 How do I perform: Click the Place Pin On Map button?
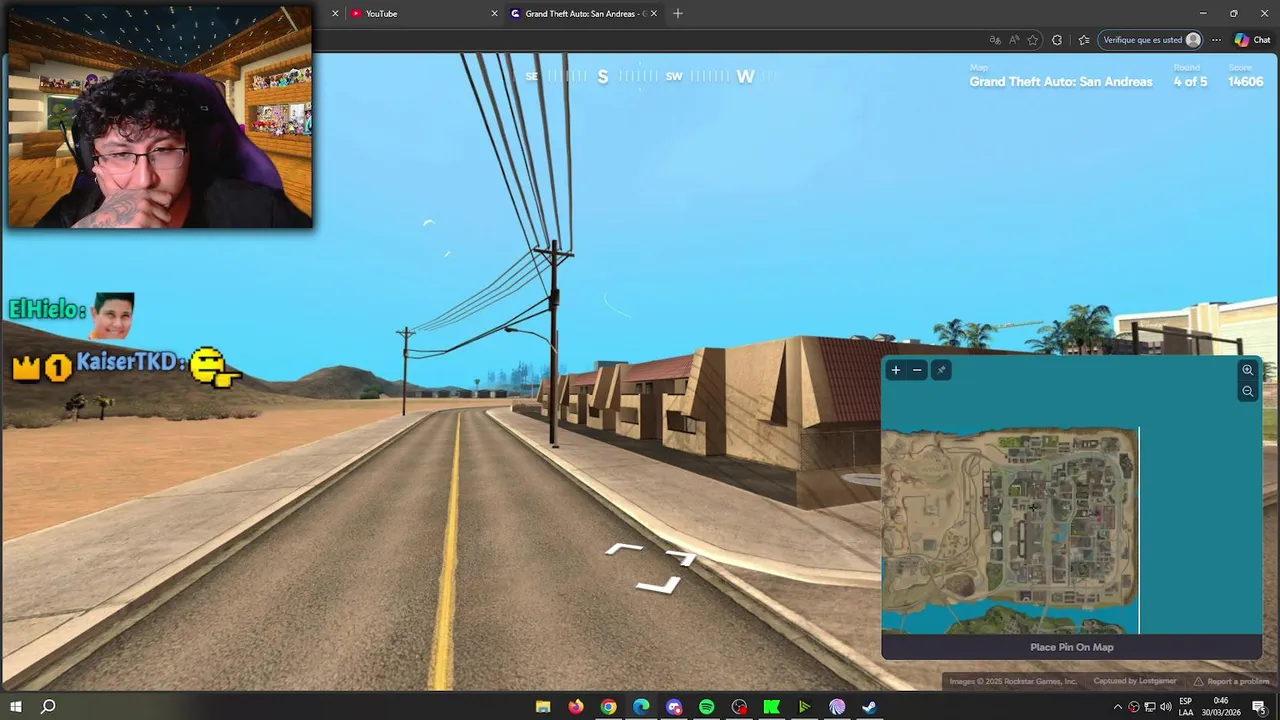1071,647
